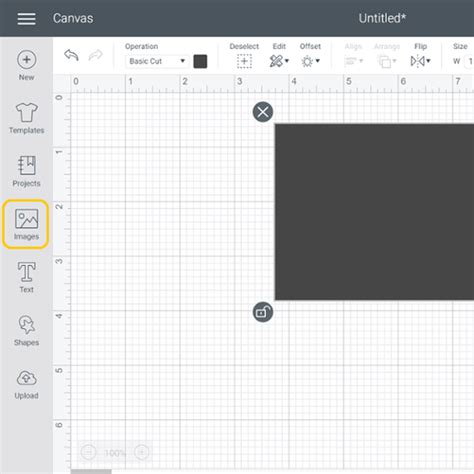Undo the last action
This screenshot has height=474, width=474.
71,55
